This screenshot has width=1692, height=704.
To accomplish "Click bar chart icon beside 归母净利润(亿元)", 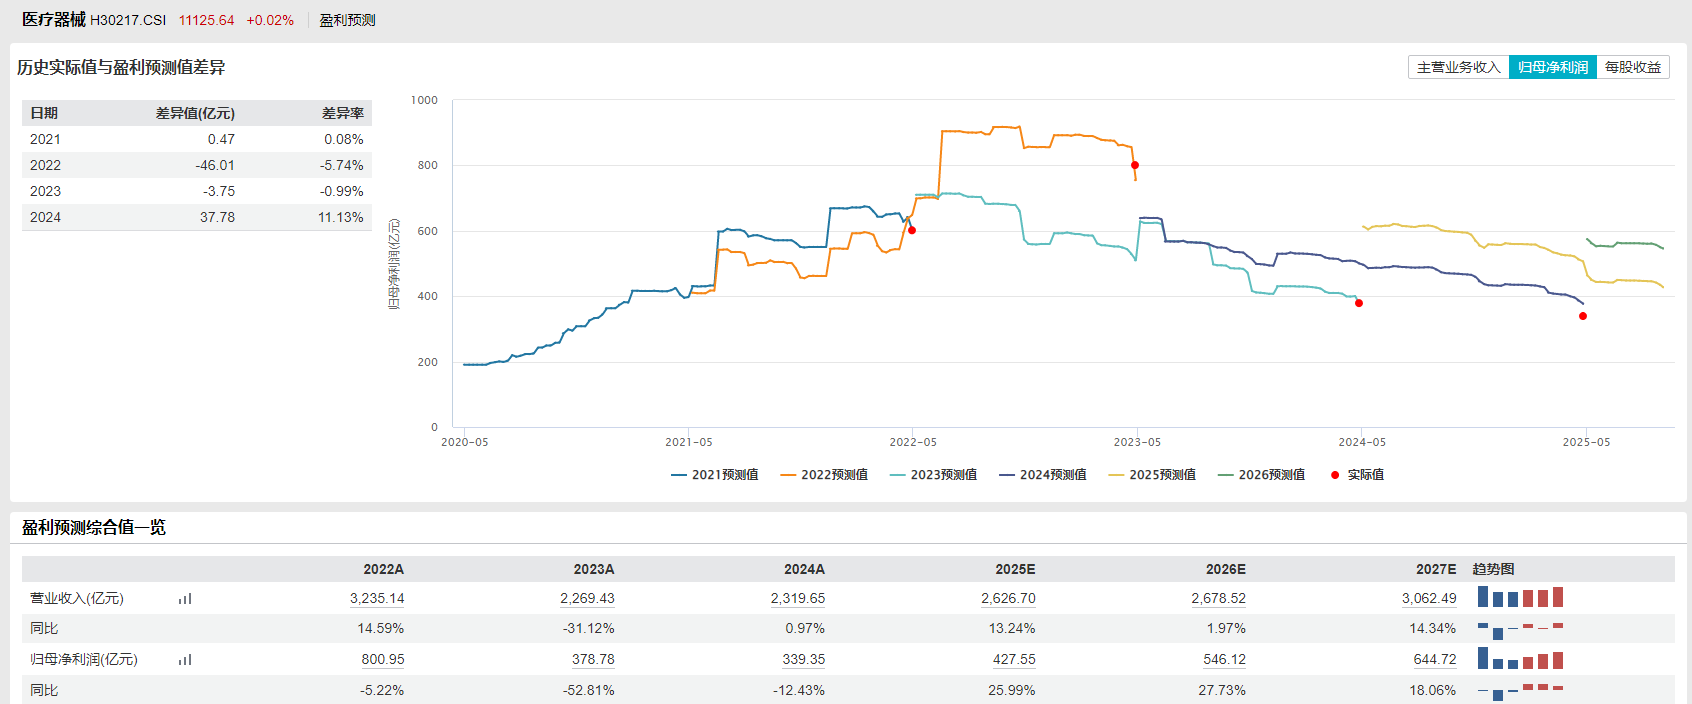I will (x=185, y=660).
